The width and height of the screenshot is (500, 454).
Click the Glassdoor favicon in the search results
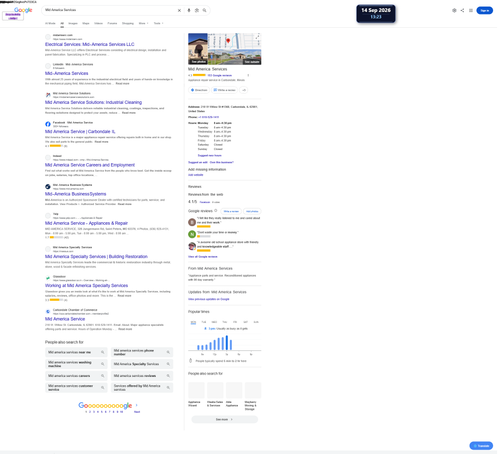coord(48,278)
